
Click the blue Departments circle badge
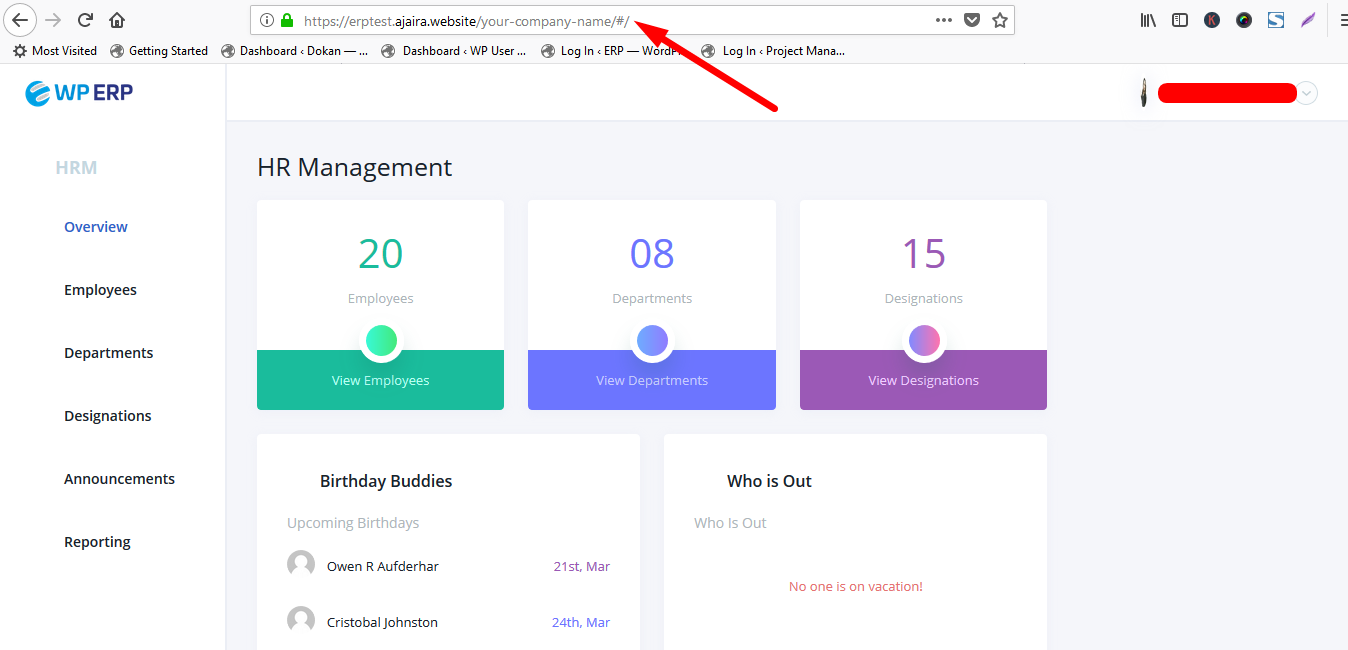coord(652,341)
